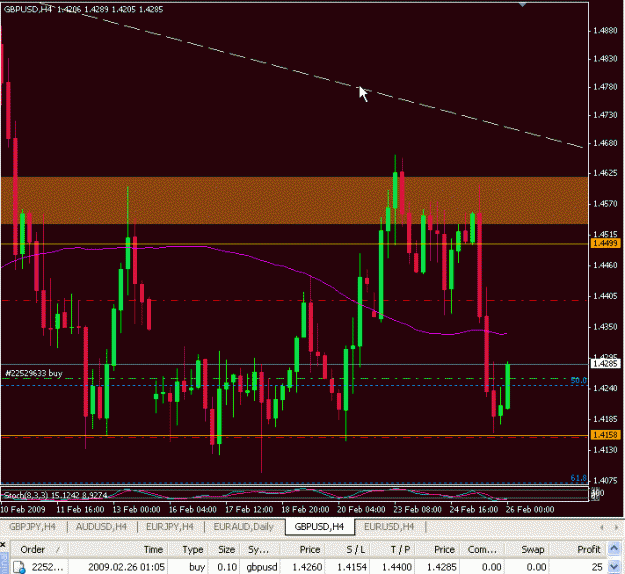Click the orange 1.4158 price label on axis

(605, 435)
